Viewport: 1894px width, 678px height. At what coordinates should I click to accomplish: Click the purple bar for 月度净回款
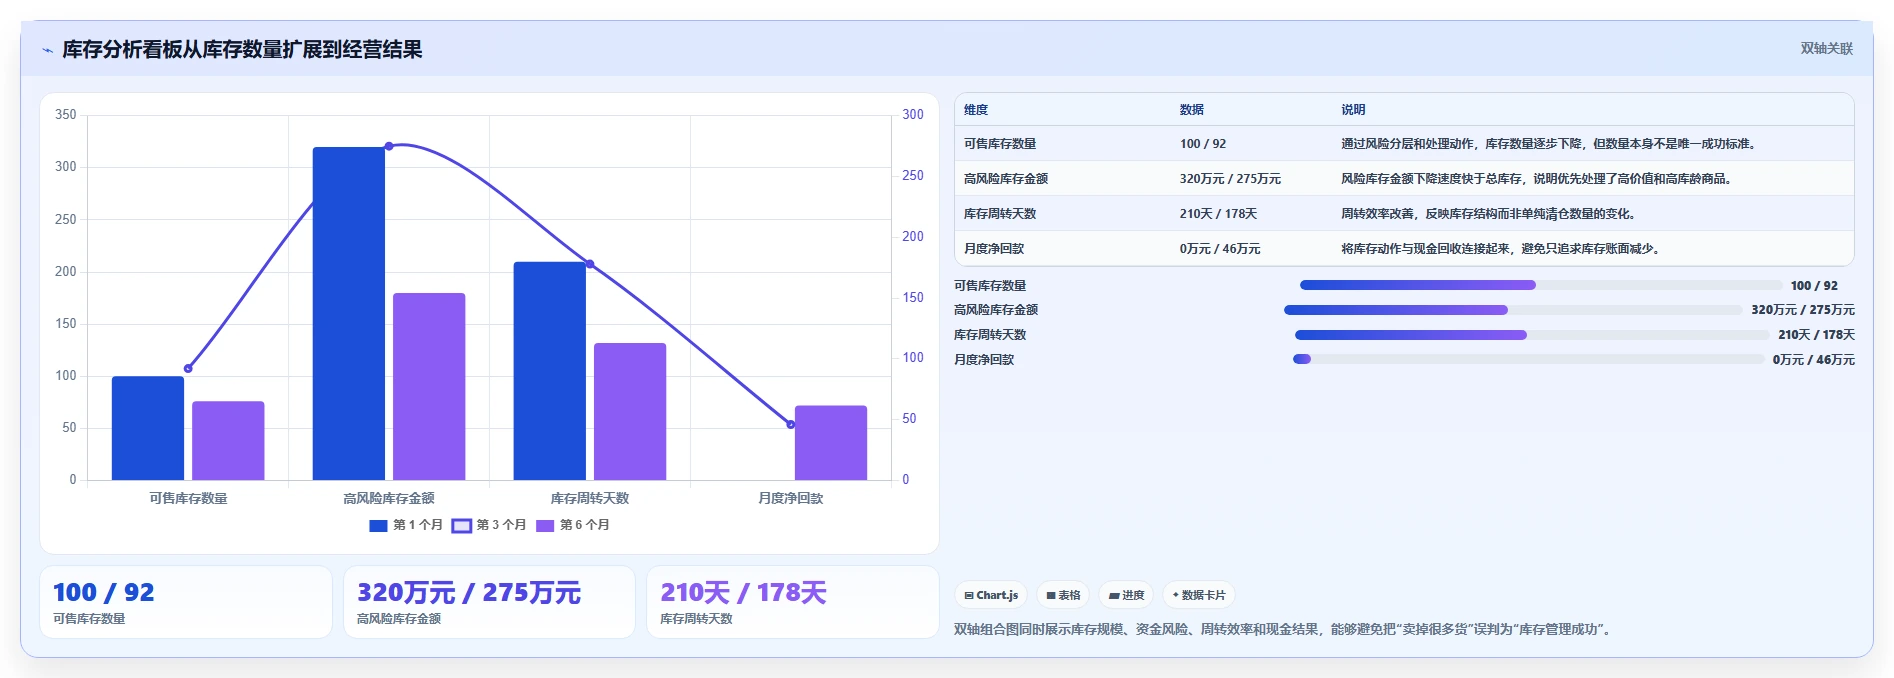pos(831,443)
